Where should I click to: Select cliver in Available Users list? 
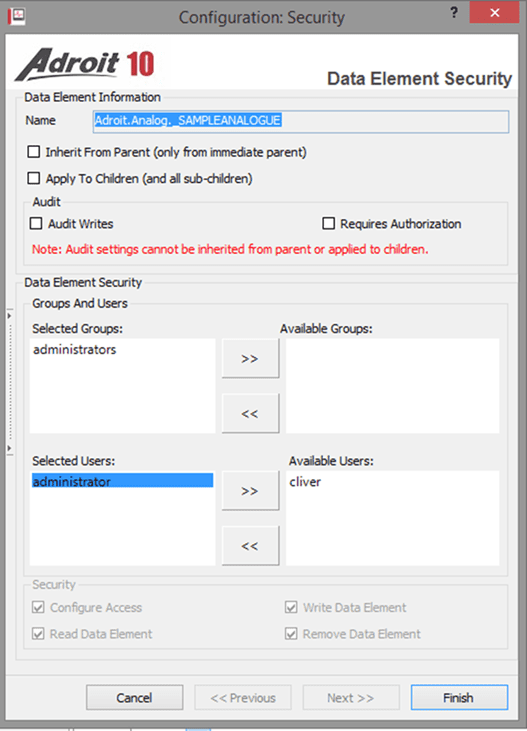tap(305, 482)
